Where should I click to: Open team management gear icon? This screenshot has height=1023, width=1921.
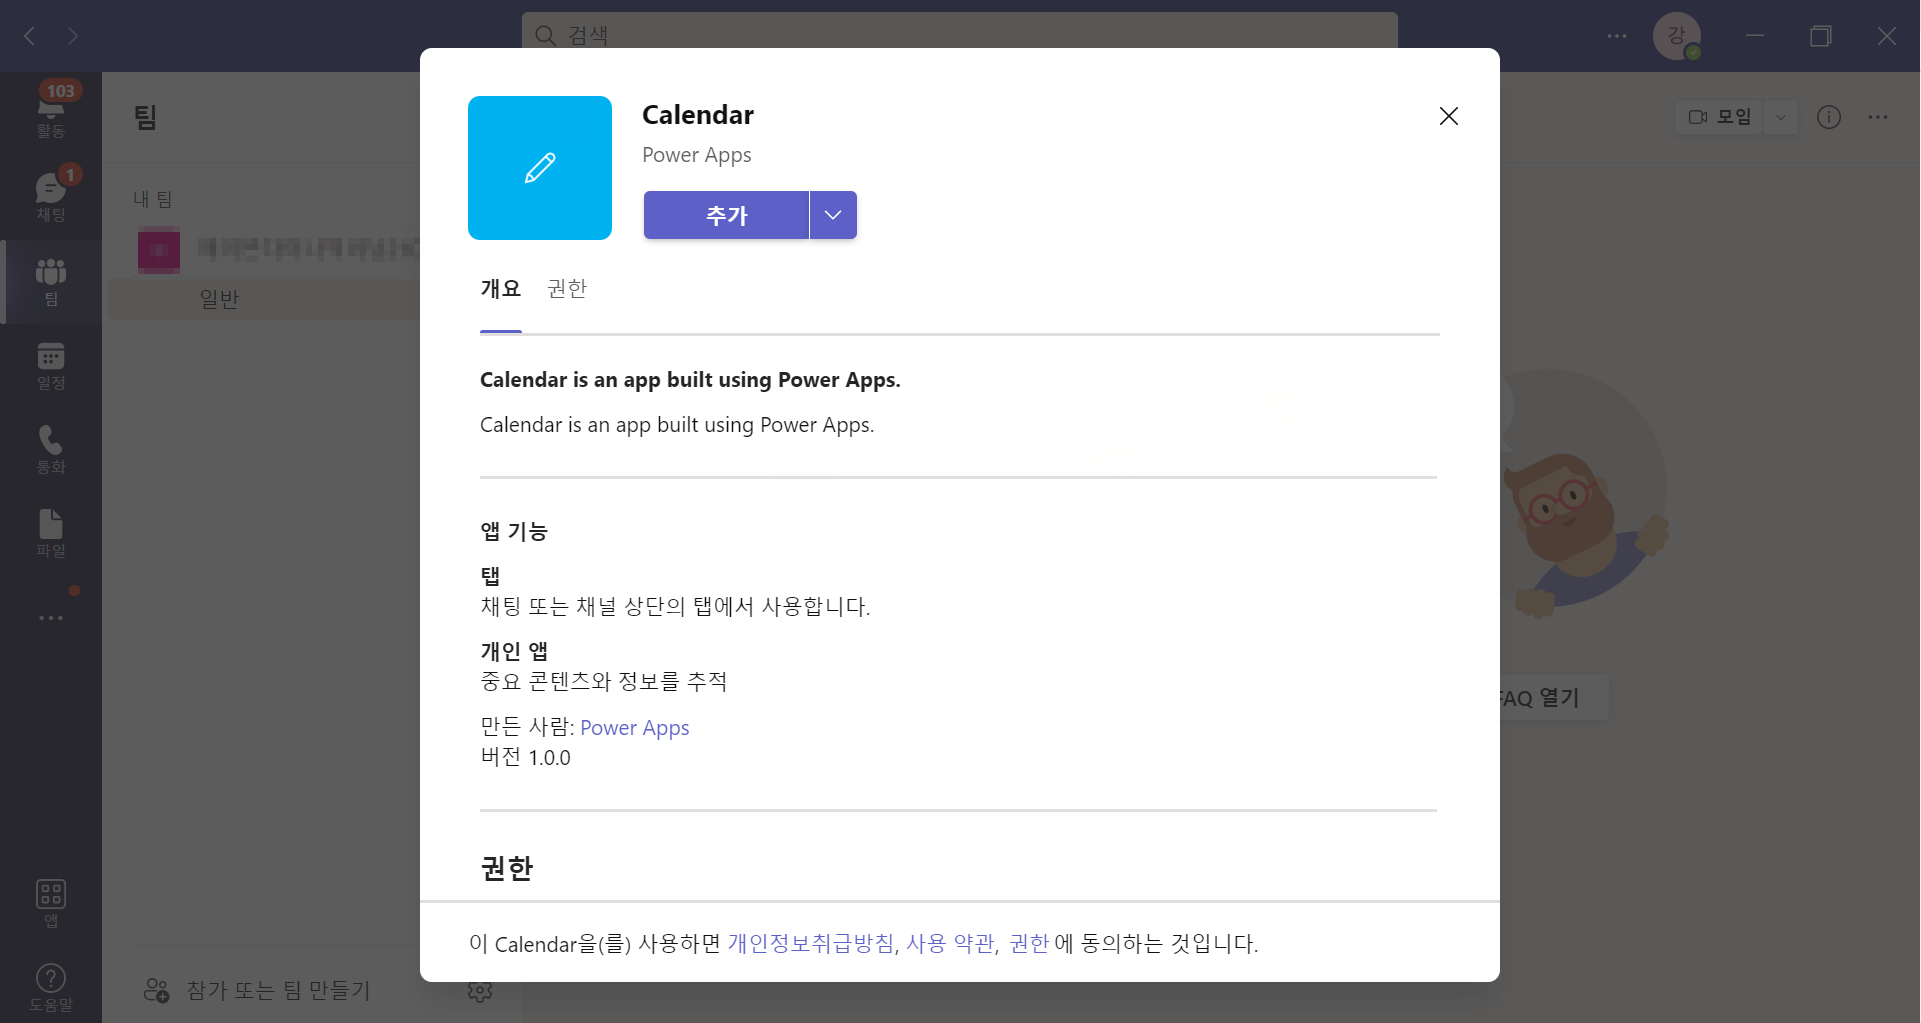click(x=480, y=990)
